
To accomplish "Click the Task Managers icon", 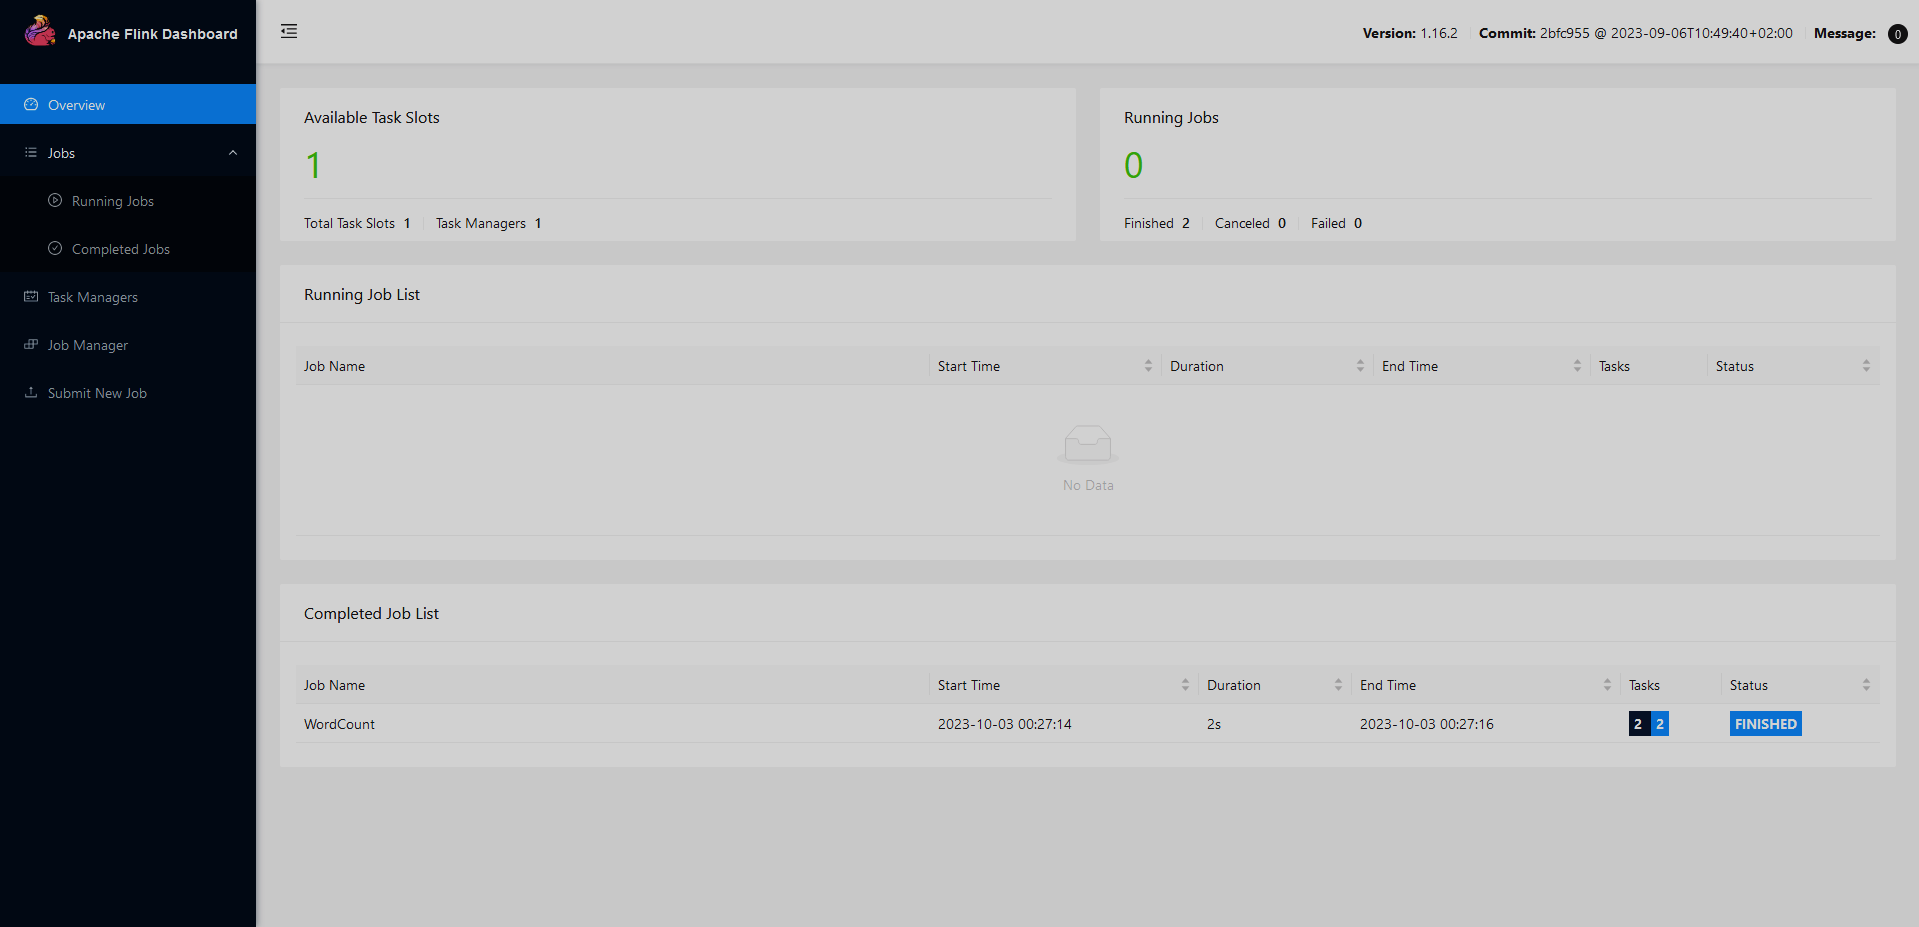I will [31, 296].
